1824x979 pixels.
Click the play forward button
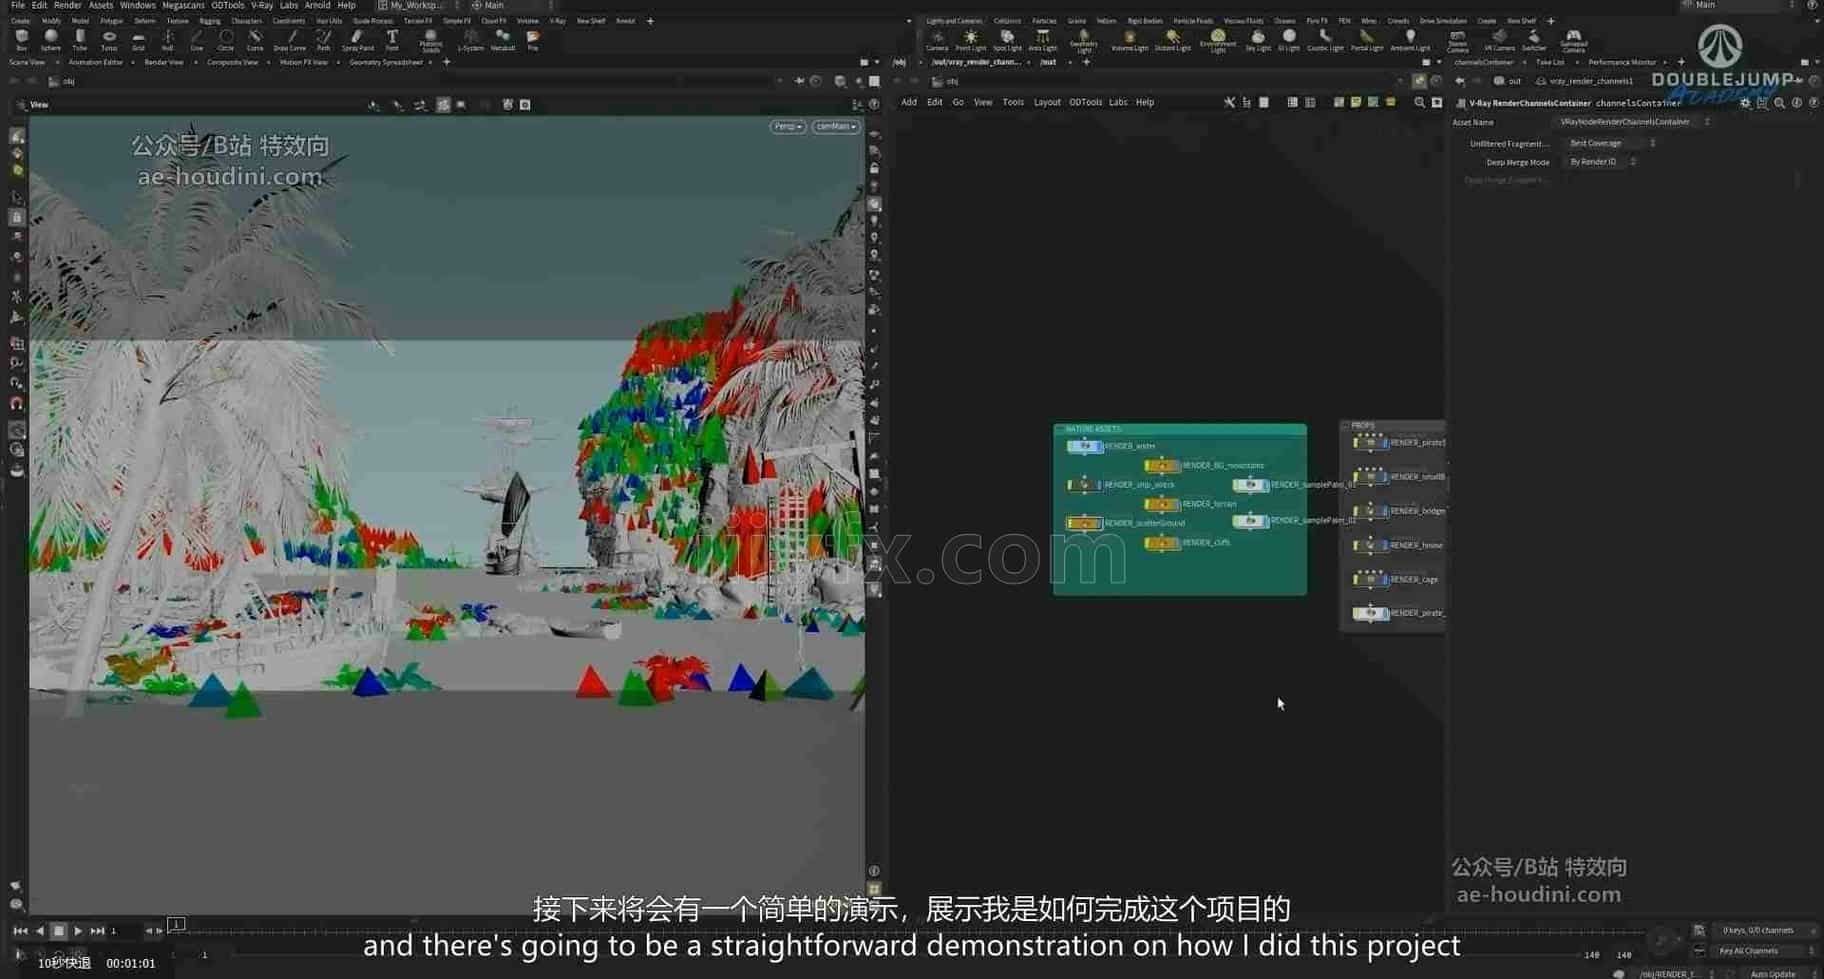pyautogui.click(x=78, y=931)
